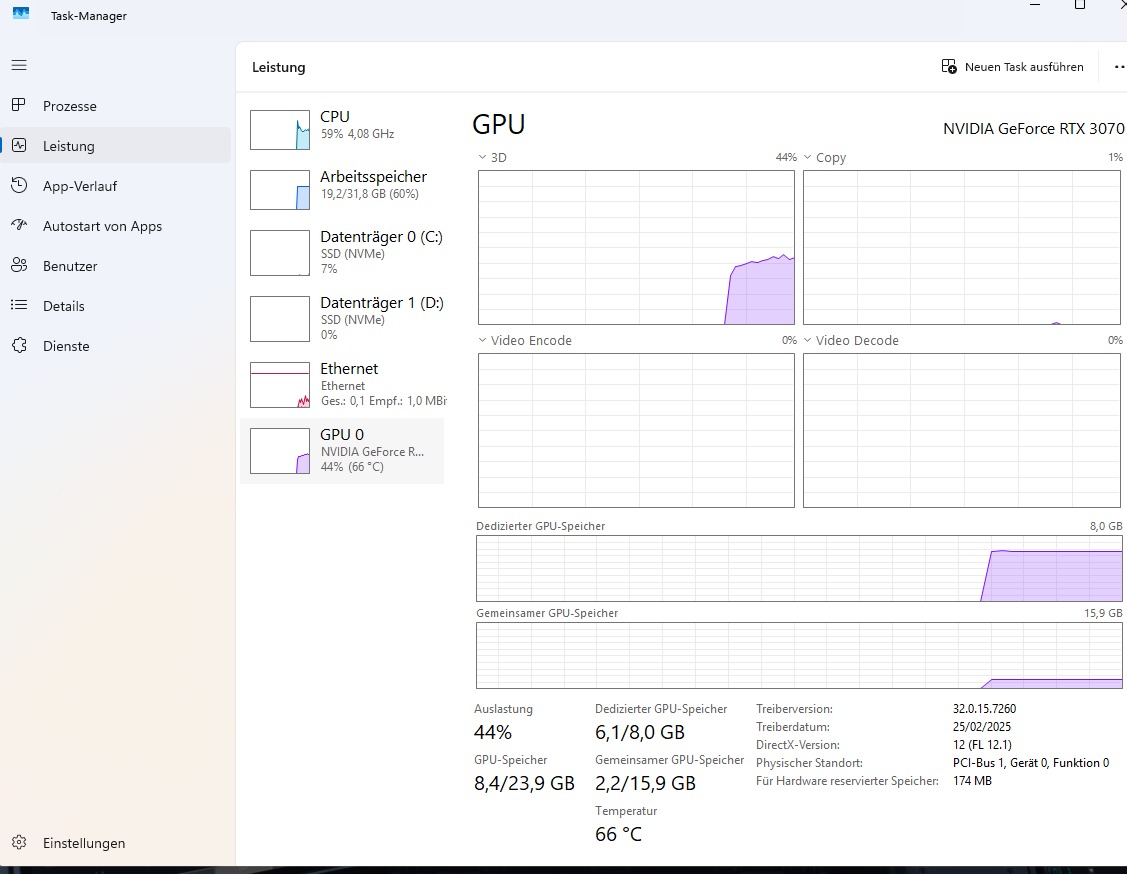1127x874 pixels.
Task: Select the Datenträger 0 (C:) thumbnail
Action: click(x=280, y=253)
